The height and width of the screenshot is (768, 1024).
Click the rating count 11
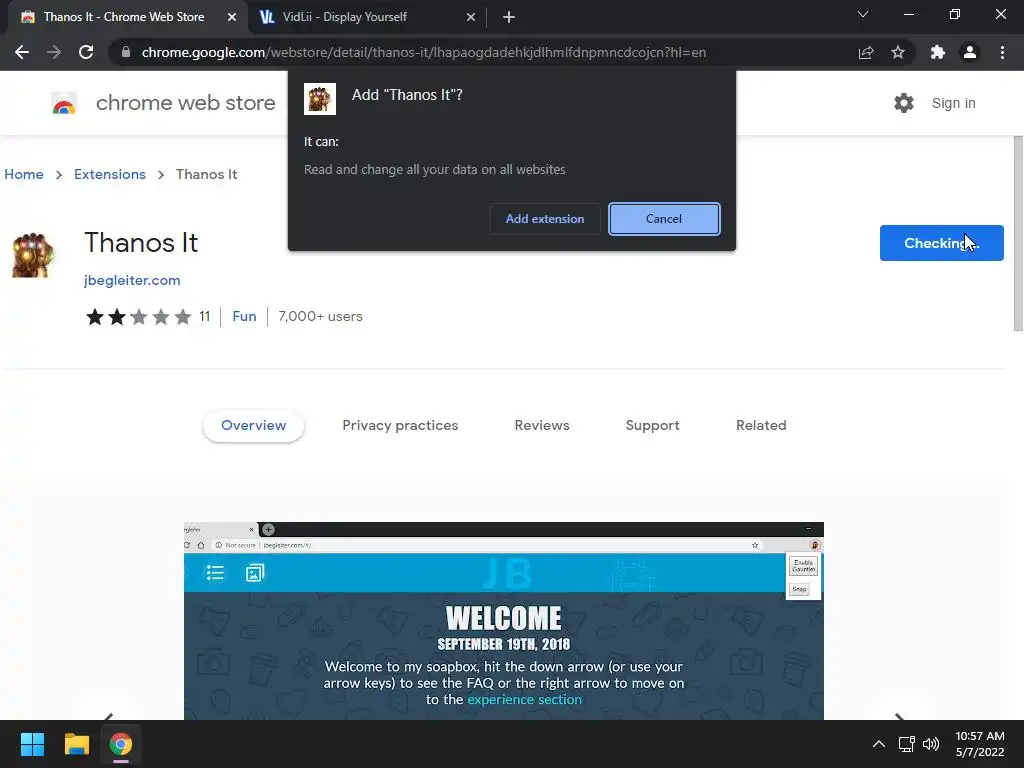click(x=204, y=317)
